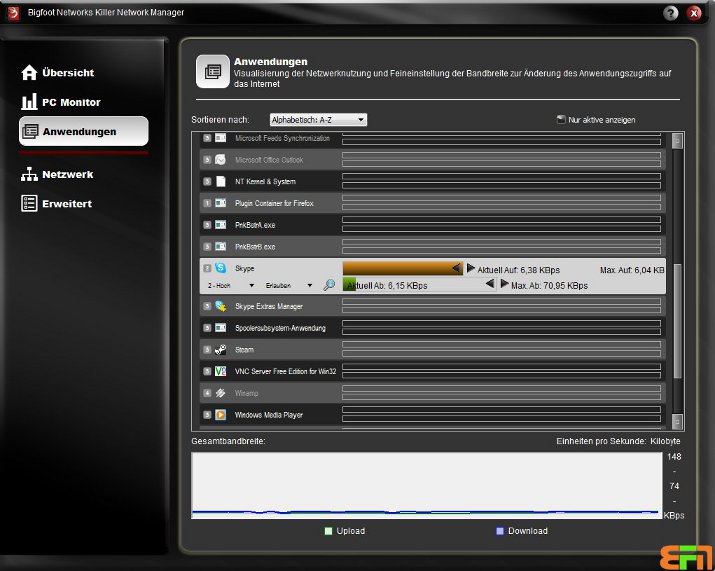Select VNC Server Free Edition for Win32

coord(433,371)
